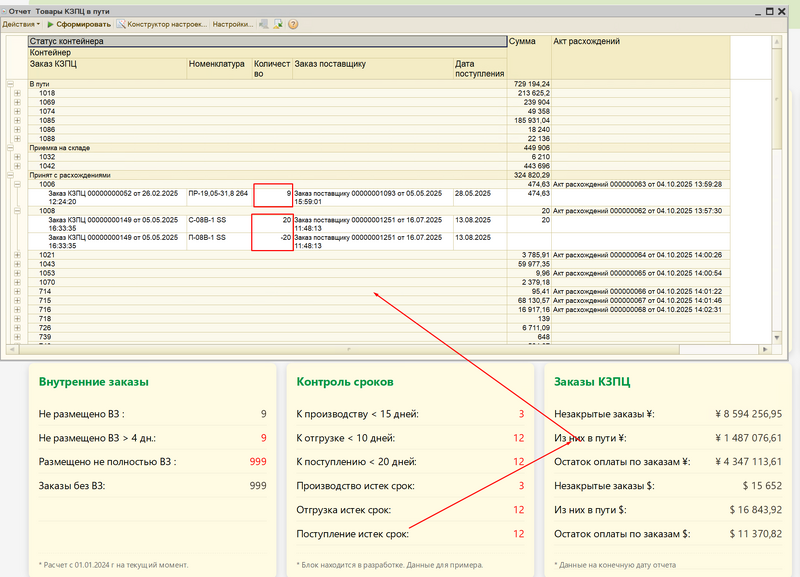Collapse the Приемка на складе group
The width and height of the screenshot is (800, 577).
pyautogui.click(x=10, y=148)
